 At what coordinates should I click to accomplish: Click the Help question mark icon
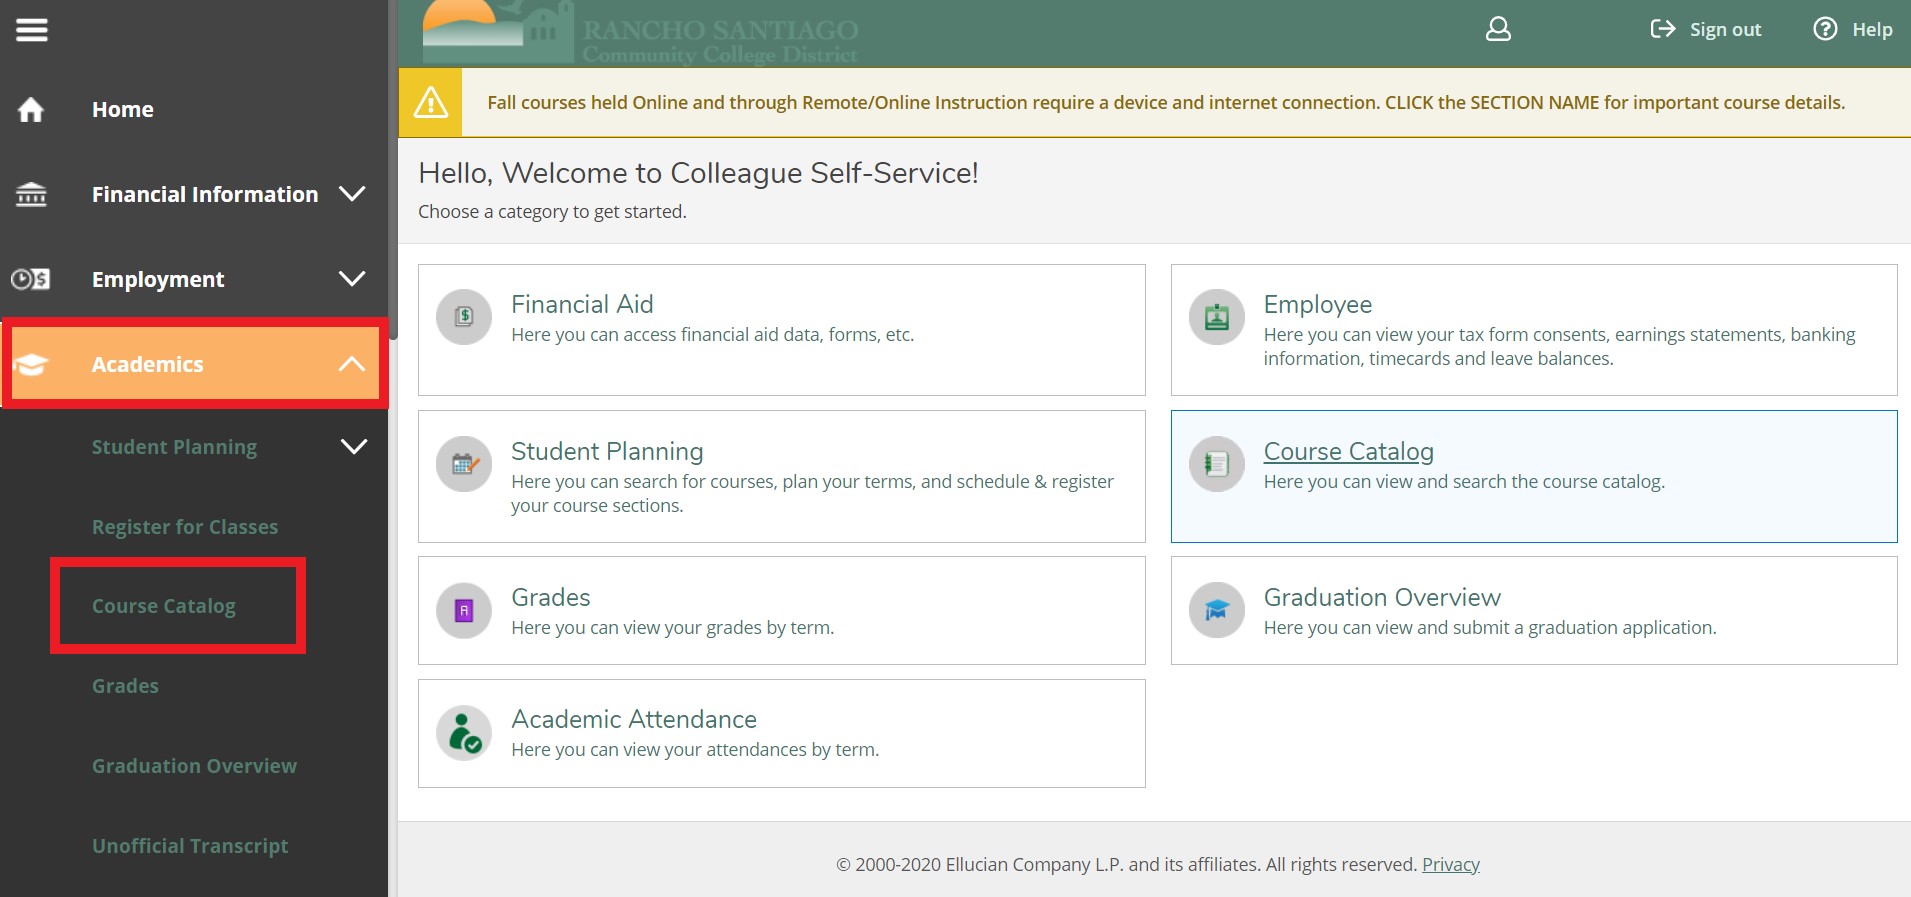tap(1825, 29)
